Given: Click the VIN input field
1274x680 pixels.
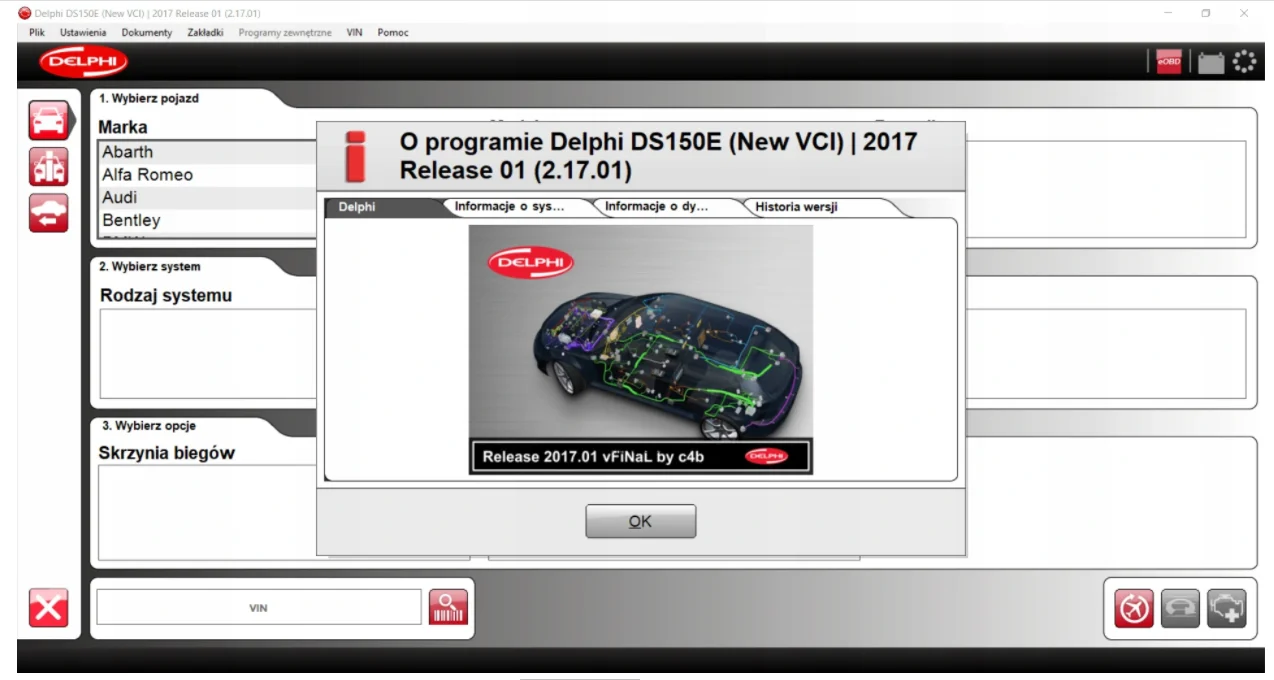Looking at the screenshot, I should click(259, 607).
